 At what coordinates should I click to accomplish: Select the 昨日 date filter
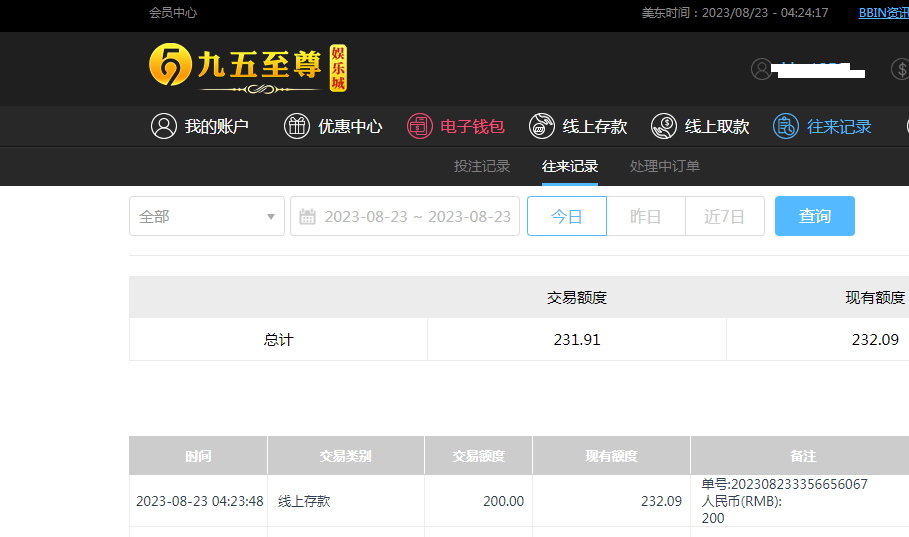click(646, 216)
